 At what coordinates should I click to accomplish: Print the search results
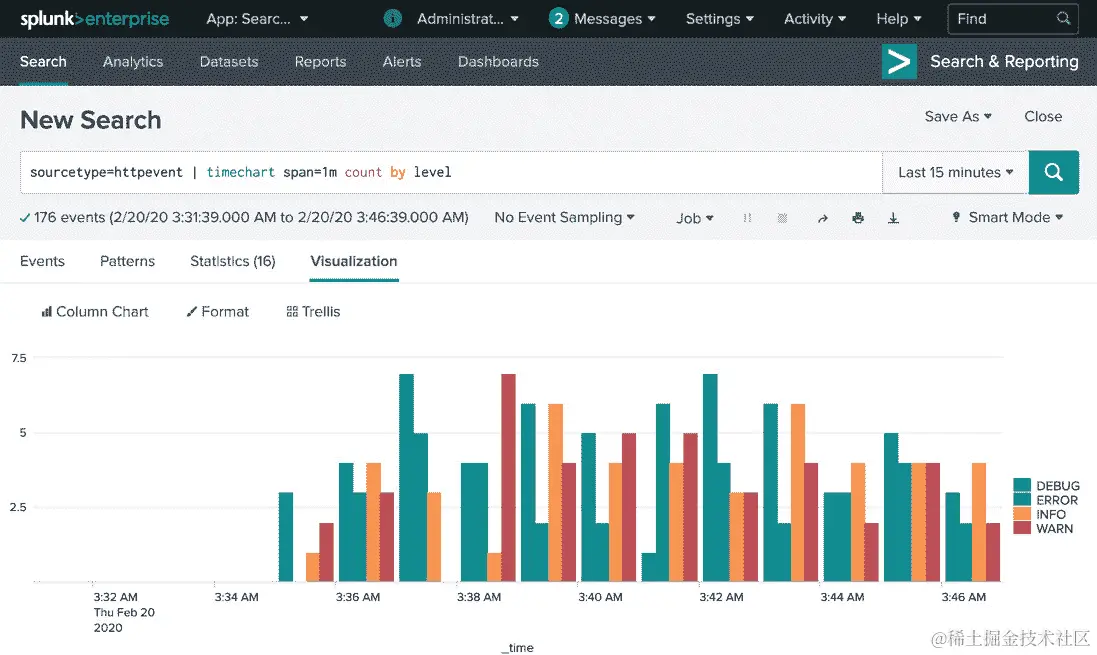[858, 218]
